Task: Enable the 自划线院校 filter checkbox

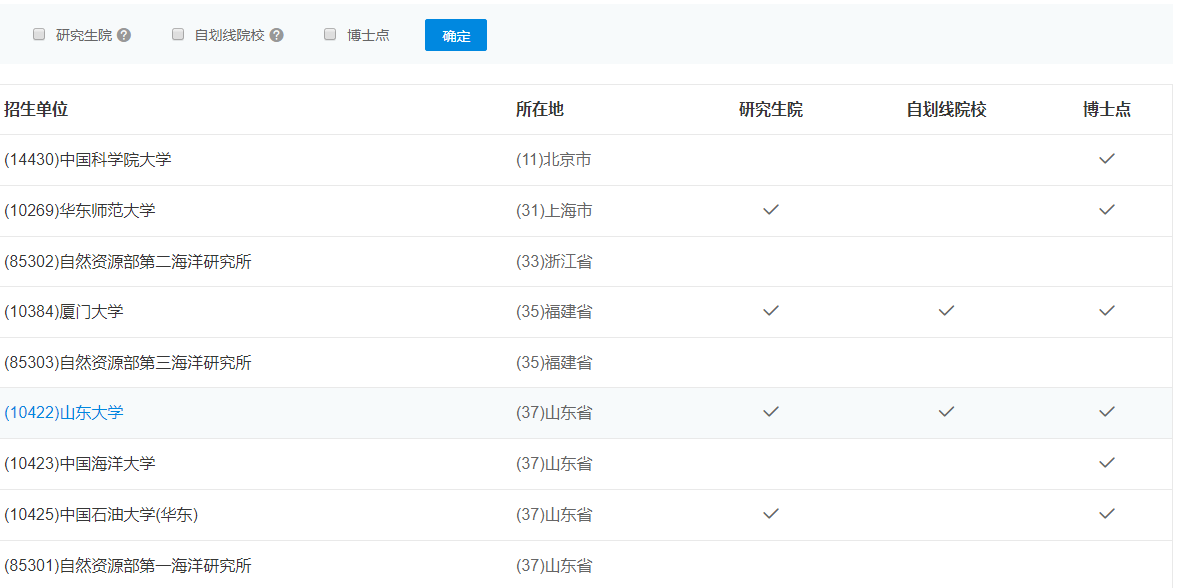Action: pyautogui.click(x=177, y=34)
